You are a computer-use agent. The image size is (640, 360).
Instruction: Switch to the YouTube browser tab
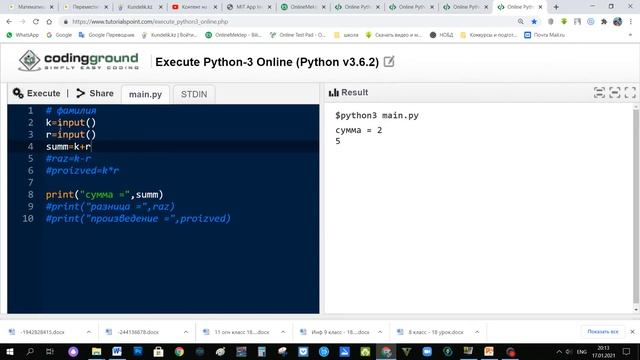point(195,7)
